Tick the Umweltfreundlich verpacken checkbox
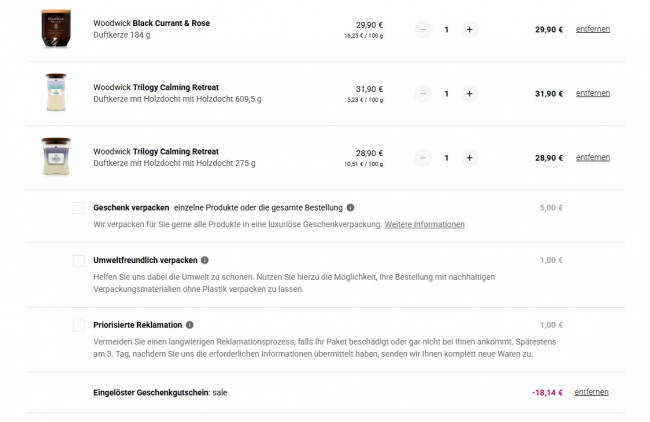The width and height of the screenshot is (650, 422). [x=78, y=260]
